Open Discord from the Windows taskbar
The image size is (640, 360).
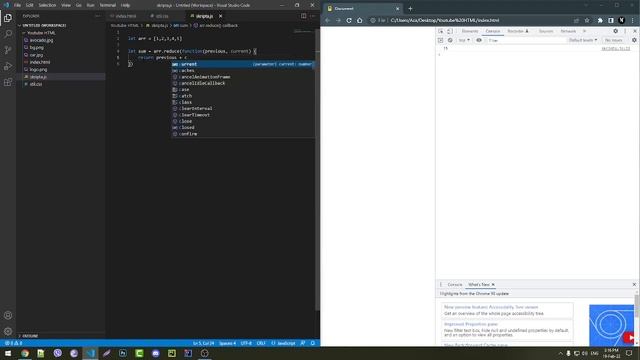click(156, 353)
